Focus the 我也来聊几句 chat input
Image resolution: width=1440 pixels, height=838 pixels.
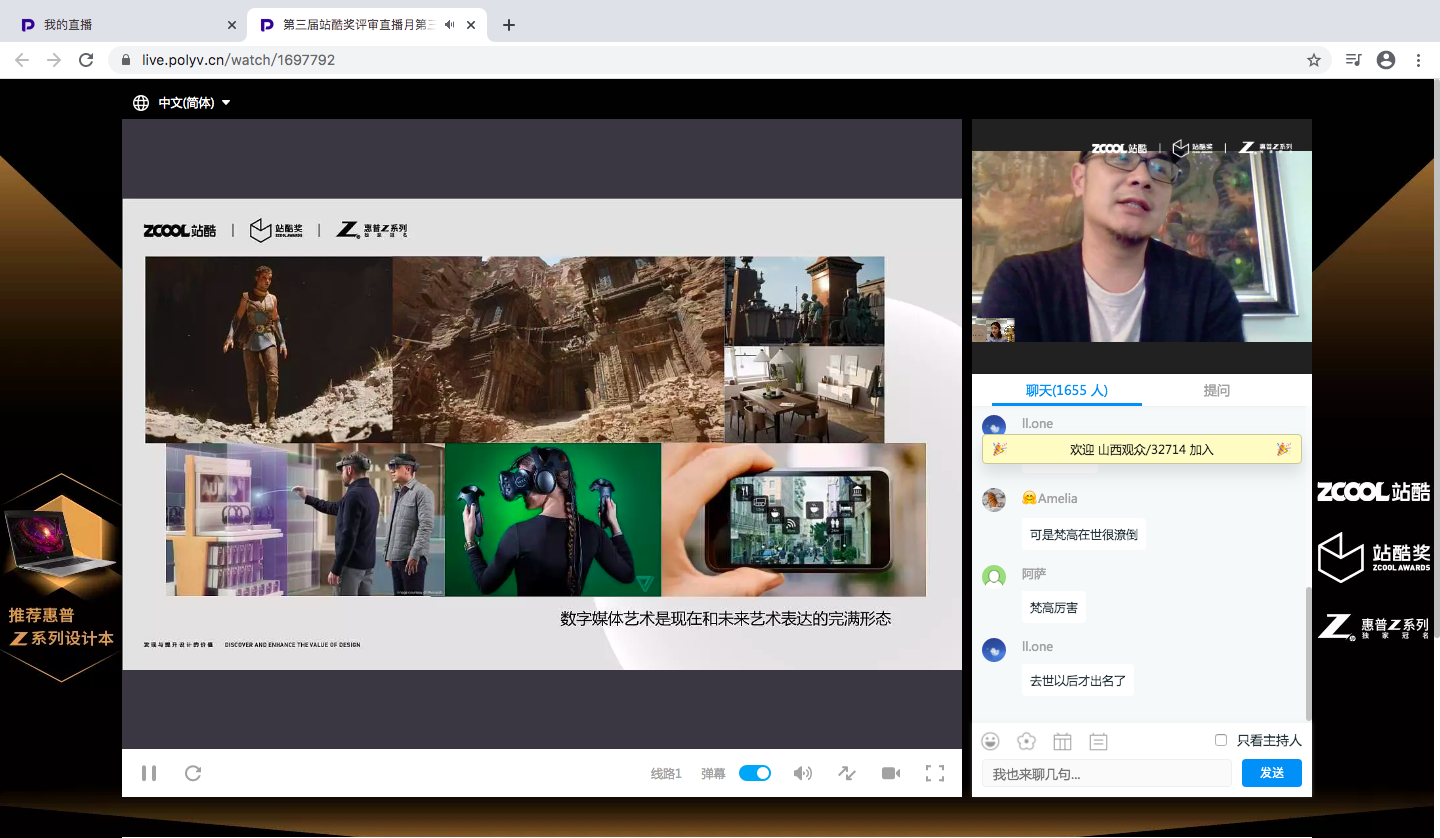(1107, 773)
